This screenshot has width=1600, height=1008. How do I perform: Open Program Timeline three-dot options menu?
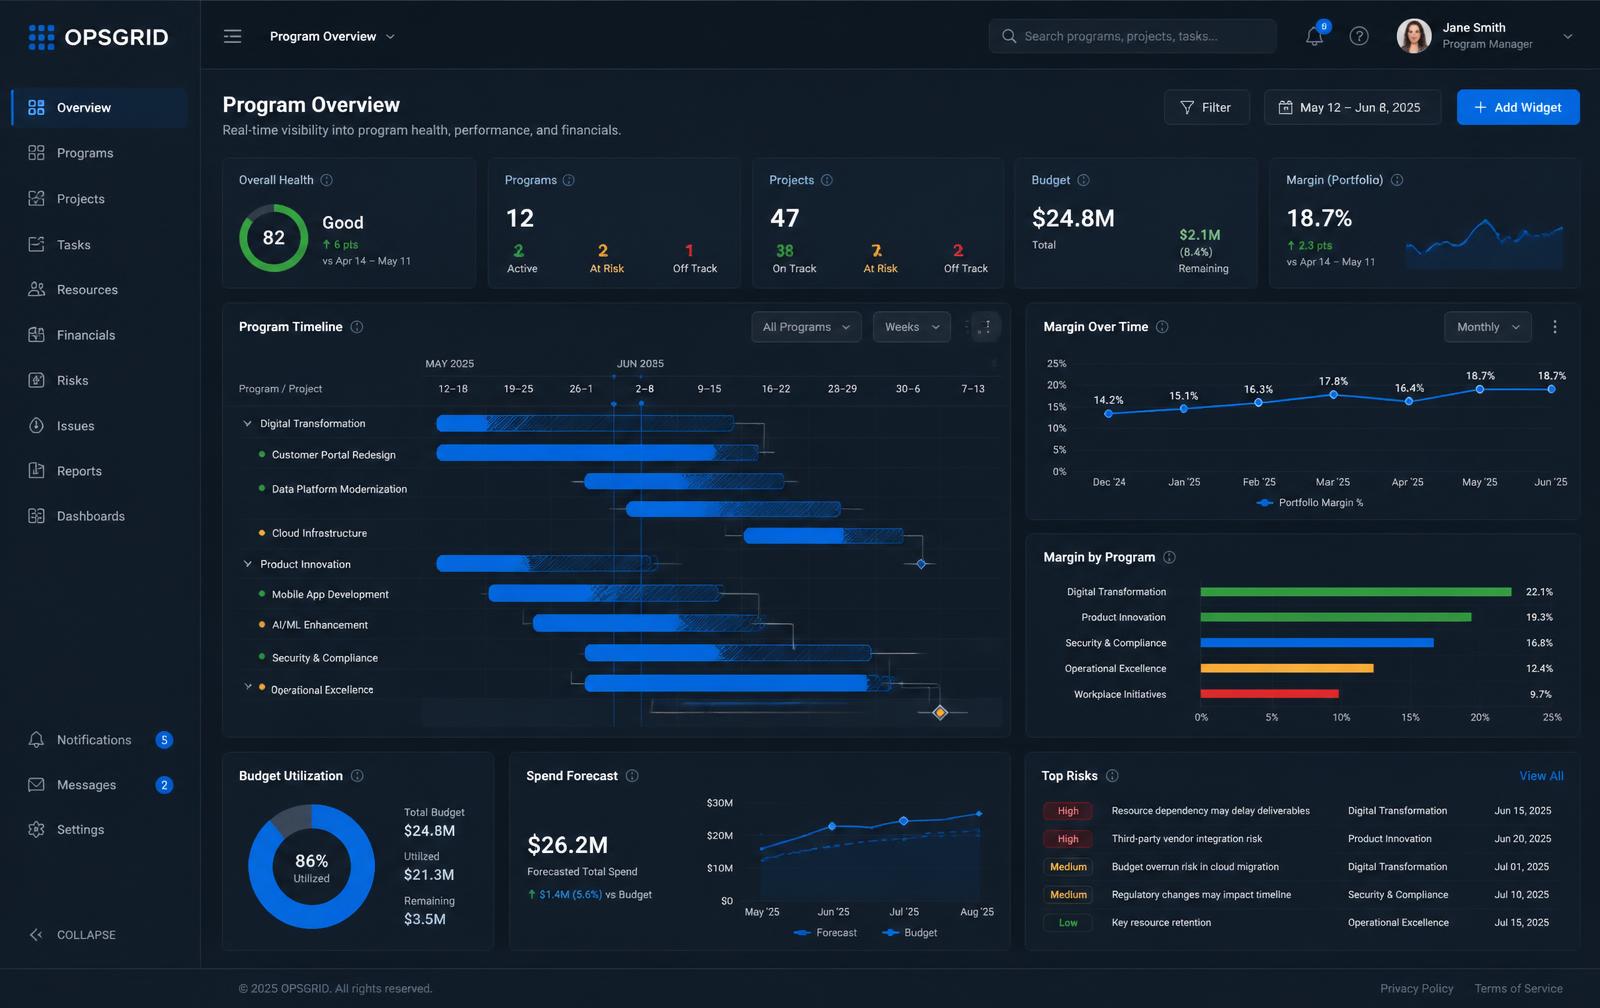point(987,327)
